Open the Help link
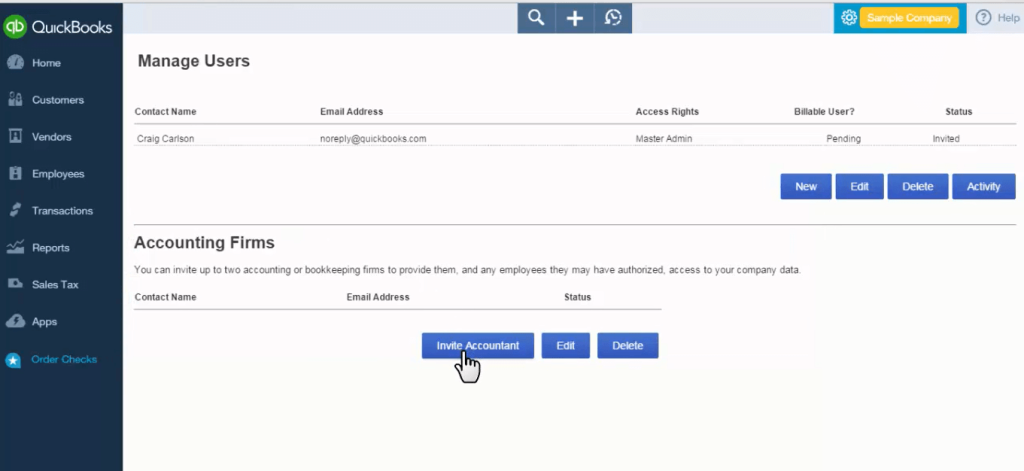 pos(1008,18)
